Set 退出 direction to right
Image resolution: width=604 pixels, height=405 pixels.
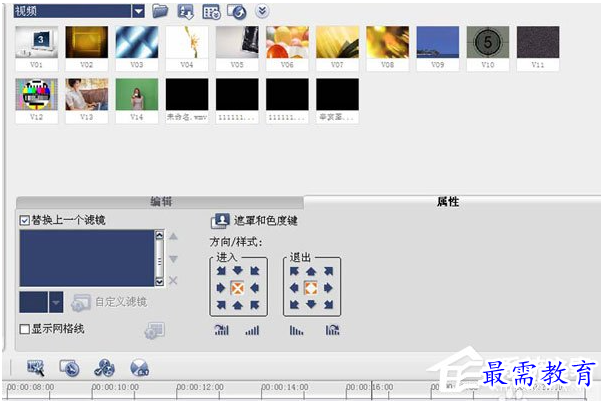[329, 288]
